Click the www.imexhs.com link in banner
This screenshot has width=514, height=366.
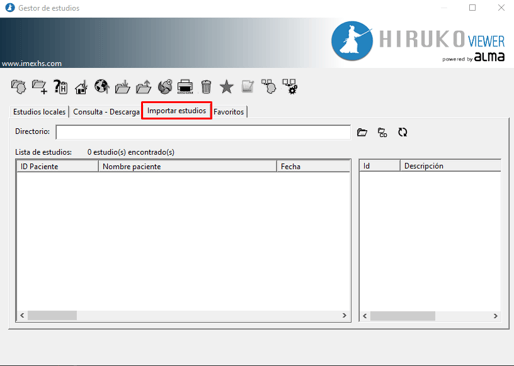pyautogui.click(x=32, y=63)
